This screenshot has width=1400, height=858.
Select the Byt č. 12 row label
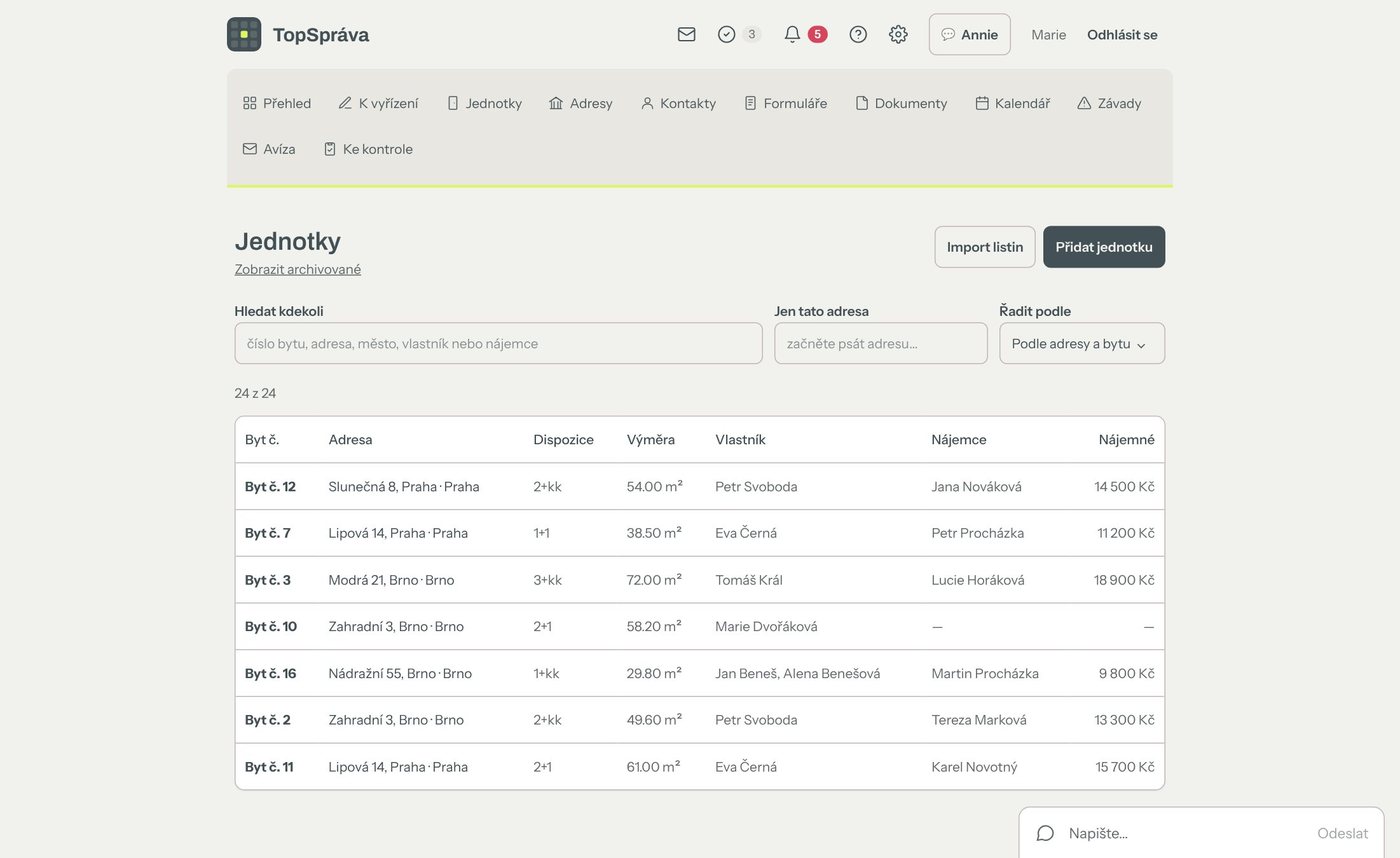point(270,487)
